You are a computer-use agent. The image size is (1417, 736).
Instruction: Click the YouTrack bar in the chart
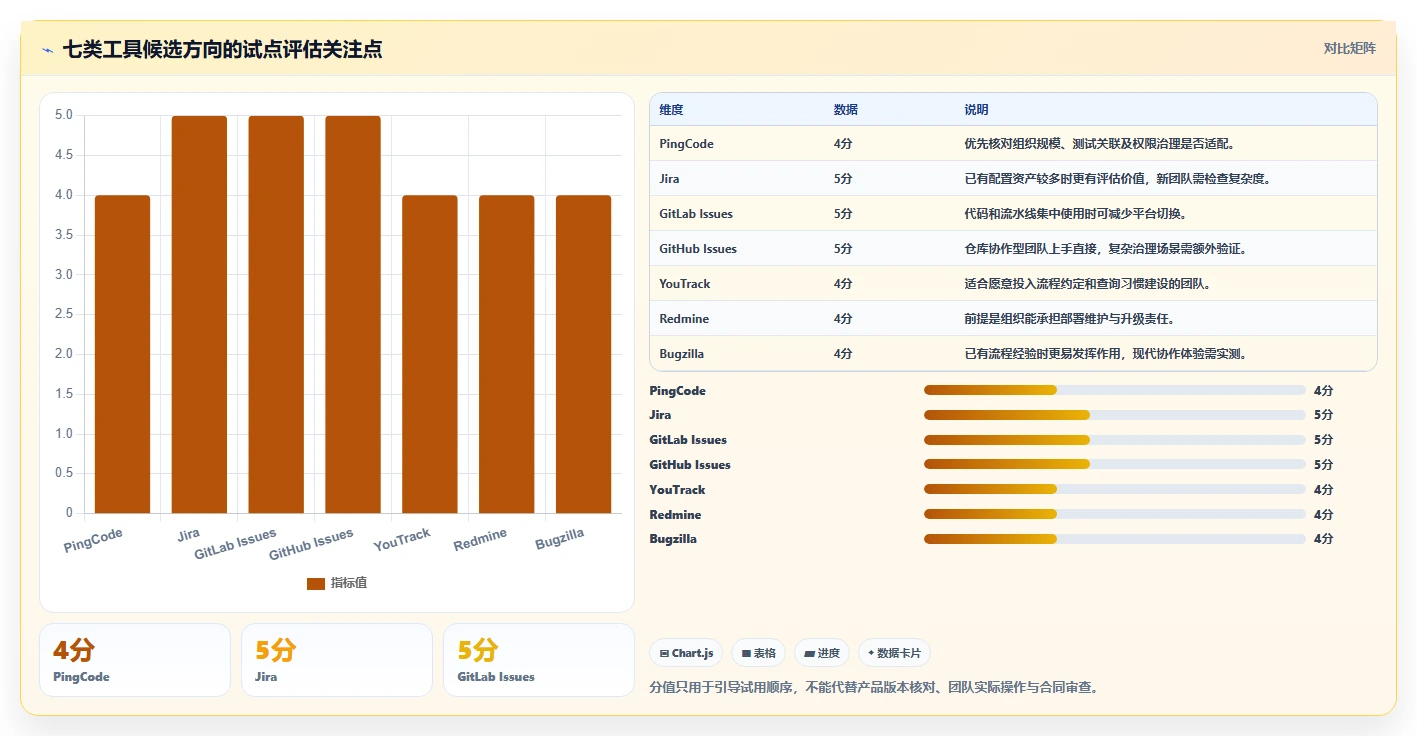point(430,354)
